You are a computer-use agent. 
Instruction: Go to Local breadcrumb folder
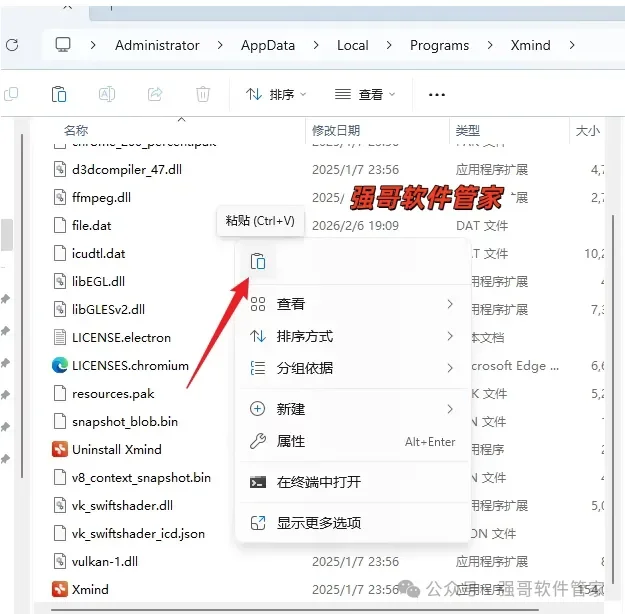click(x=353, y=45)
